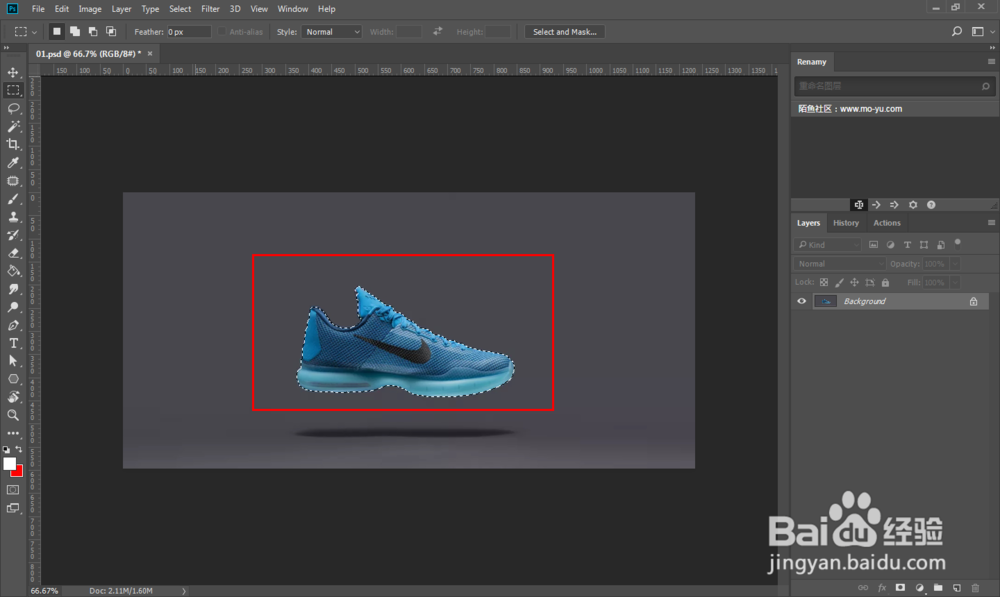The image size is (1000, 597).
Task: Open Renamy help question mark icon
Action: coord(931,205)
